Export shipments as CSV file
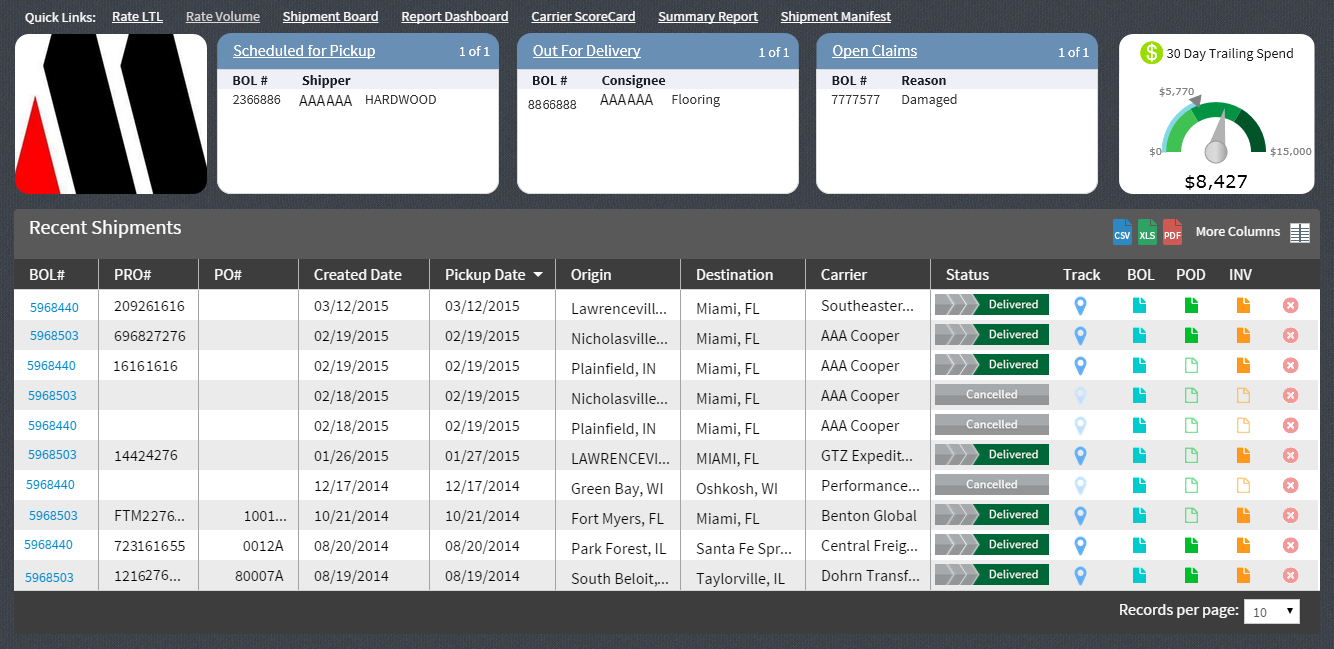 1122,232
